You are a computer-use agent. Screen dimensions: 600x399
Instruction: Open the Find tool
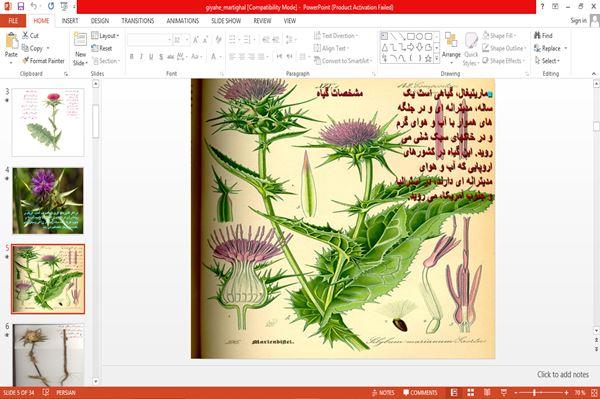(x=543, y=36)
